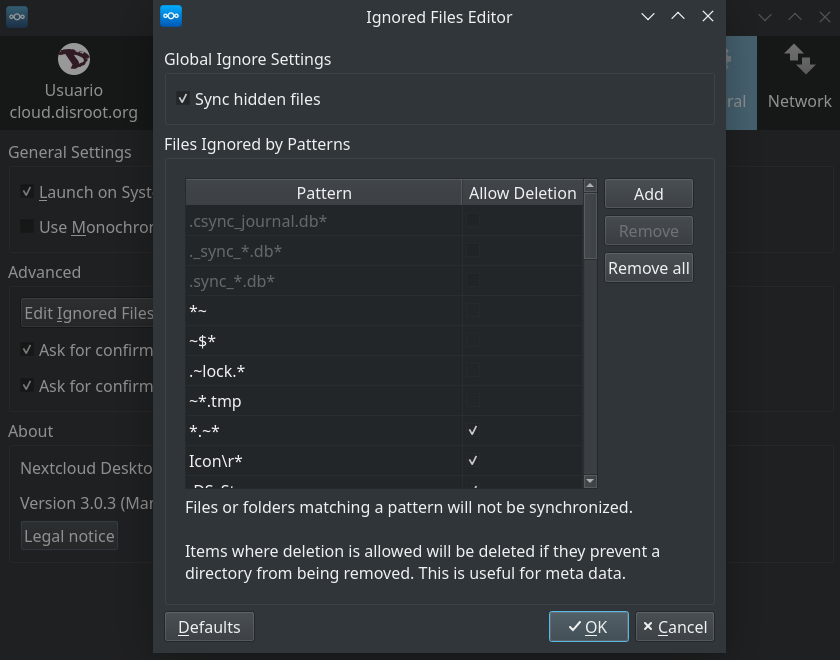This screenshot has width=840, height=660.
Task: Restore settings with the Defaults button
Action: point(209,627)
